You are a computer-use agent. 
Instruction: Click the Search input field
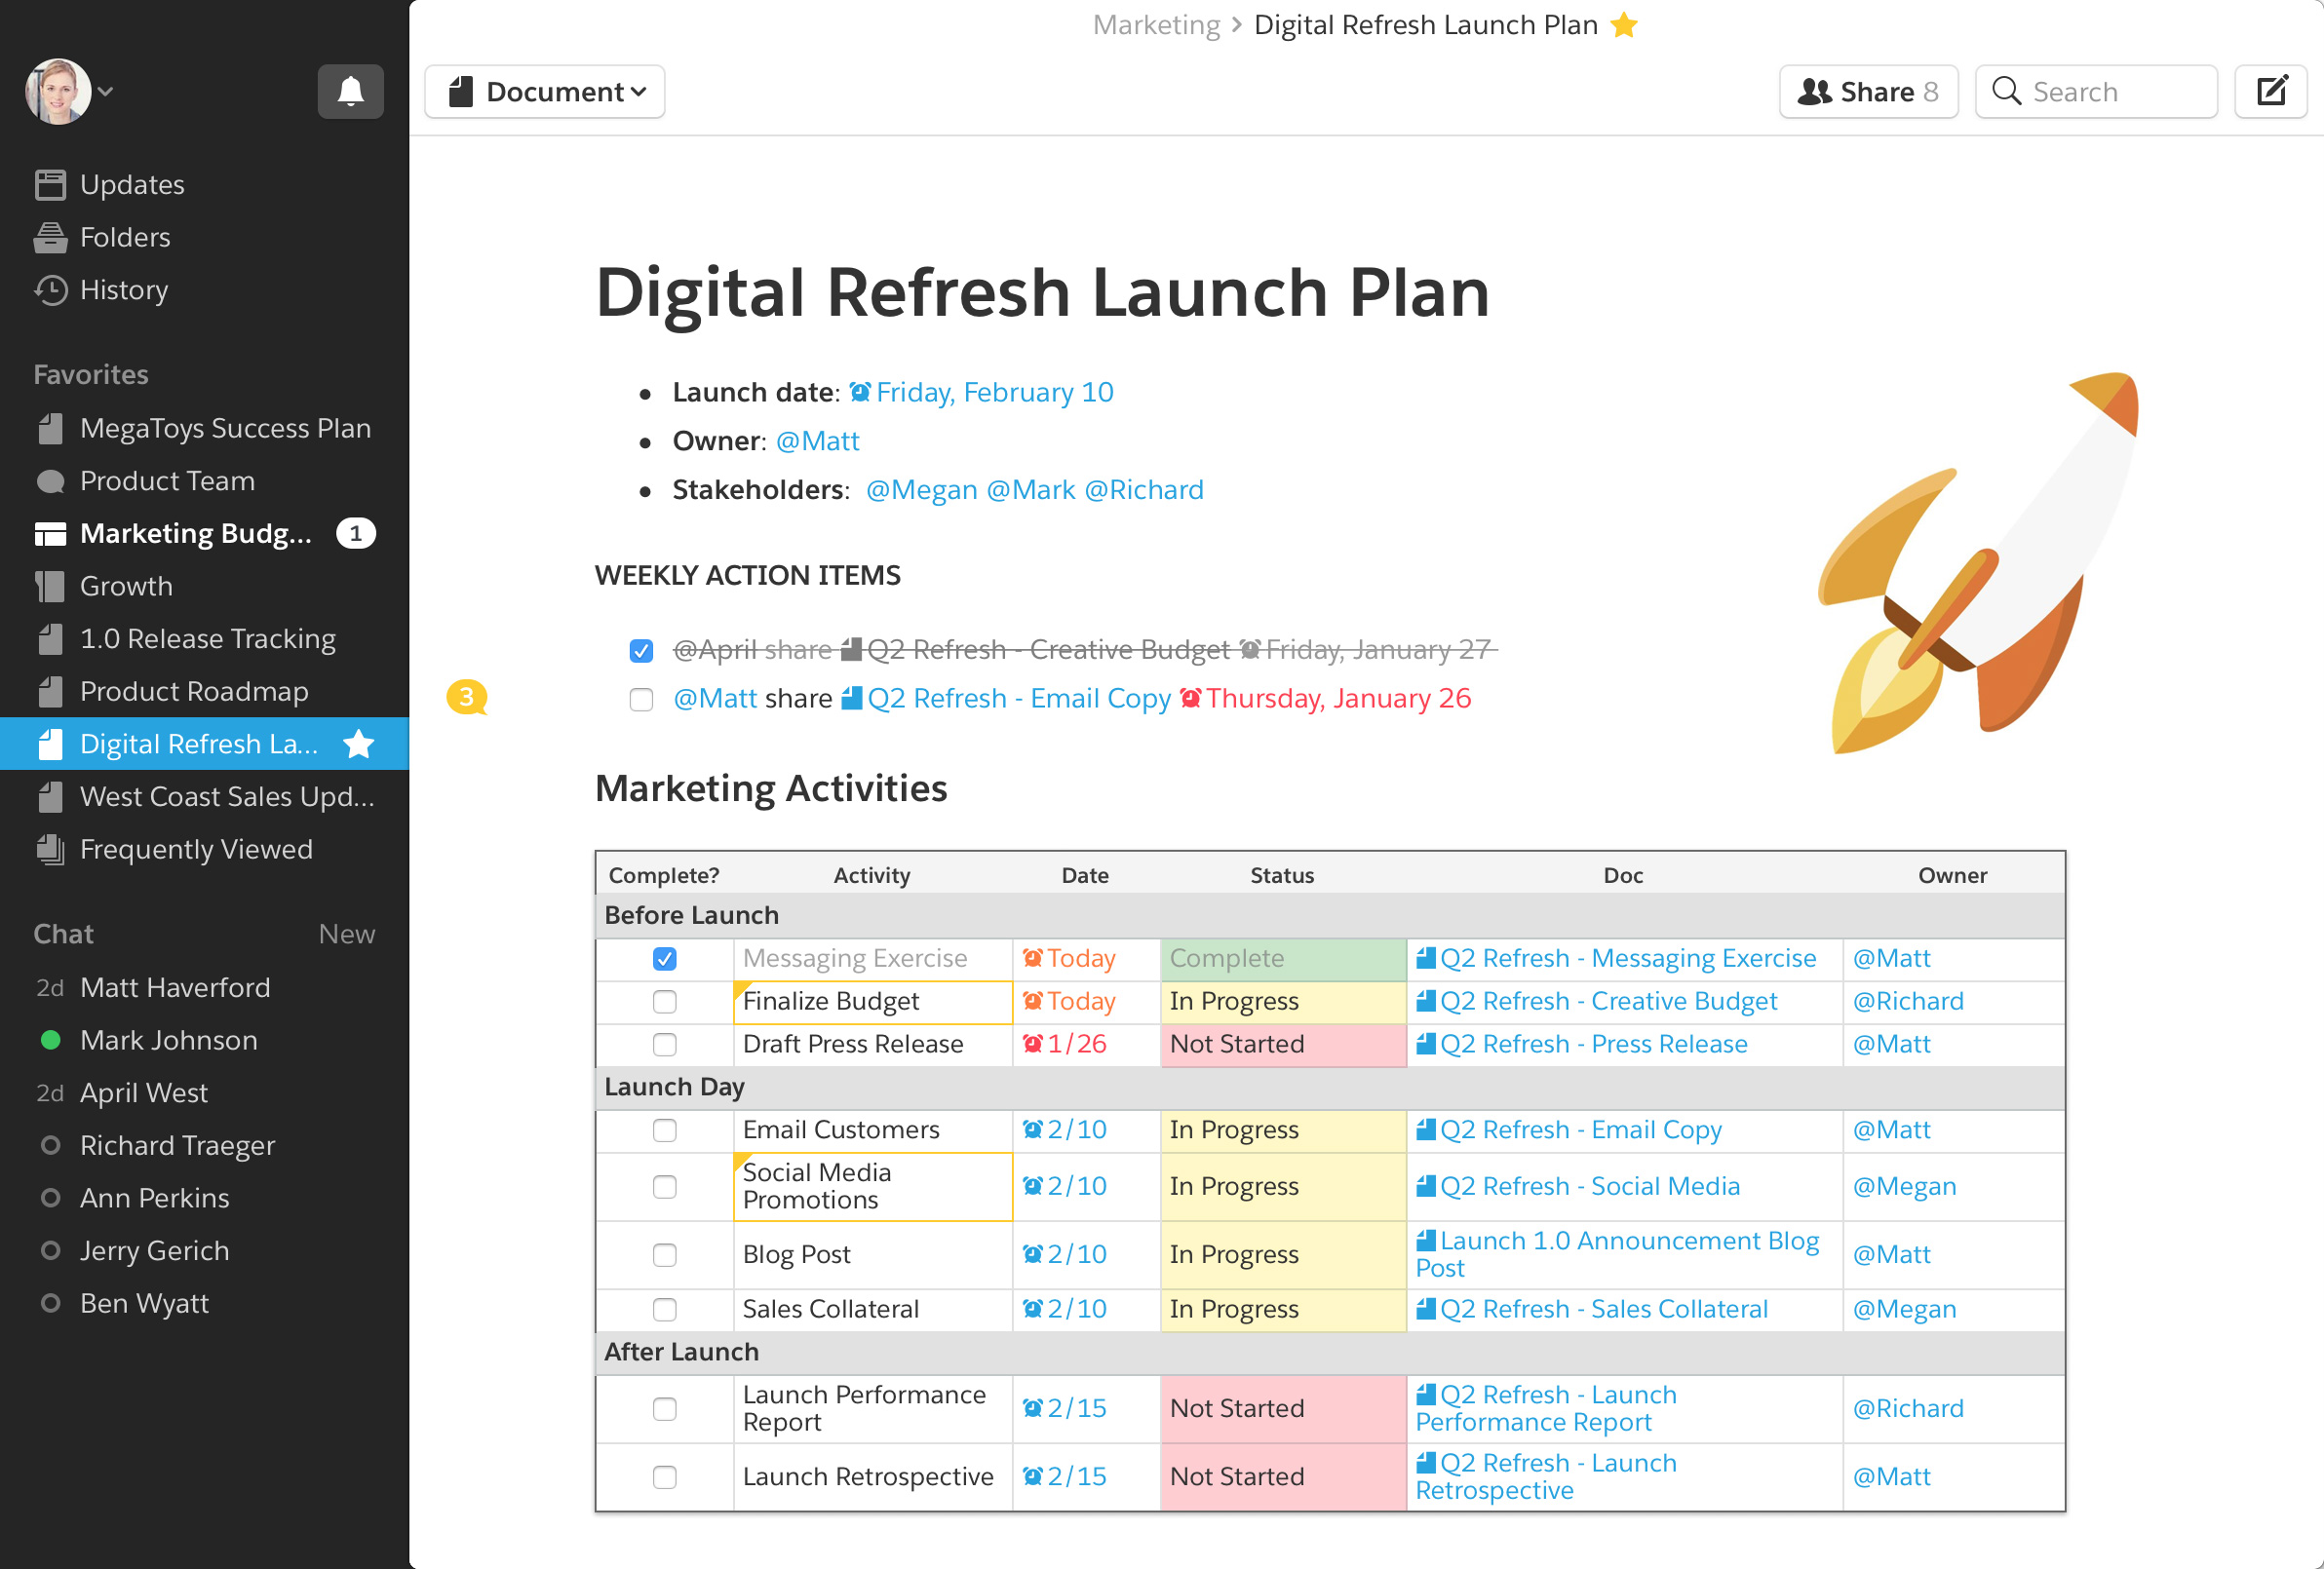click(2097, 92)
